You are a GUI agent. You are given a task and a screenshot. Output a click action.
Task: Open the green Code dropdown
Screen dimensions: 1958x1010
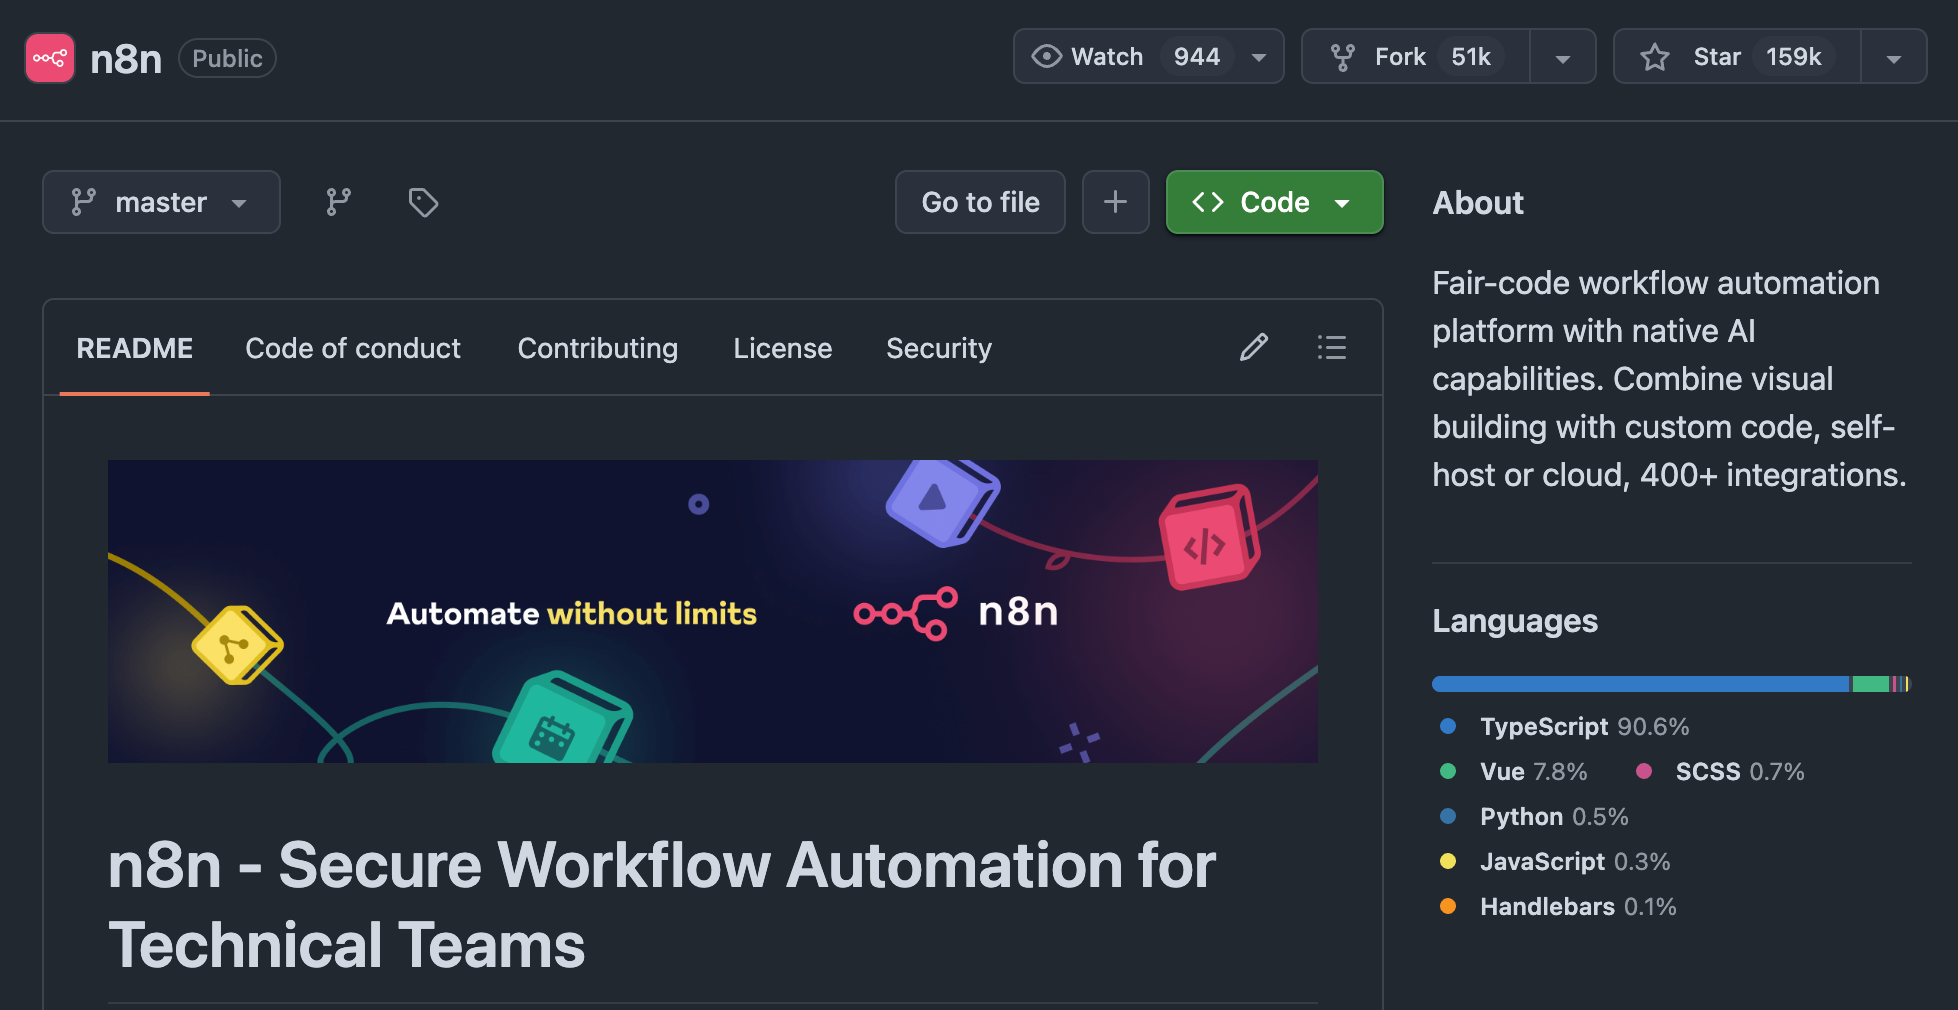click(1274, 202)
